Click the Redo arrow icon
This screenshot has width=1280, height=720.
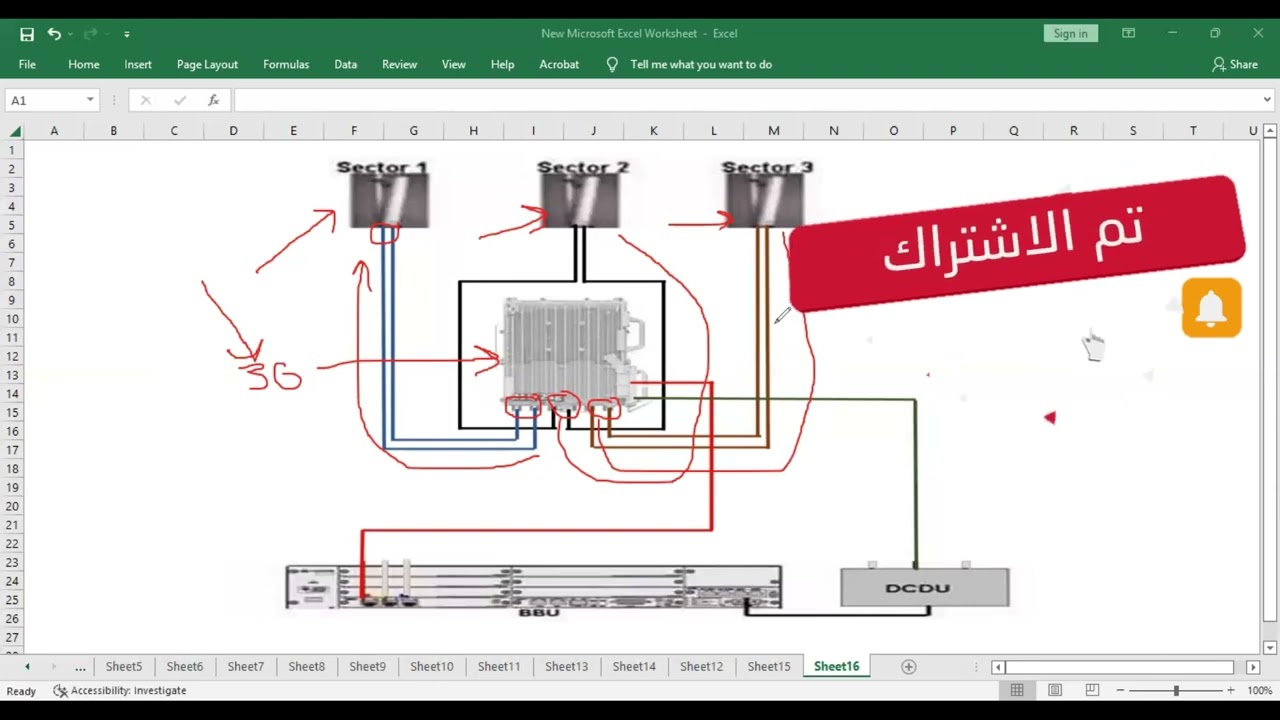[x=90, y=34]
